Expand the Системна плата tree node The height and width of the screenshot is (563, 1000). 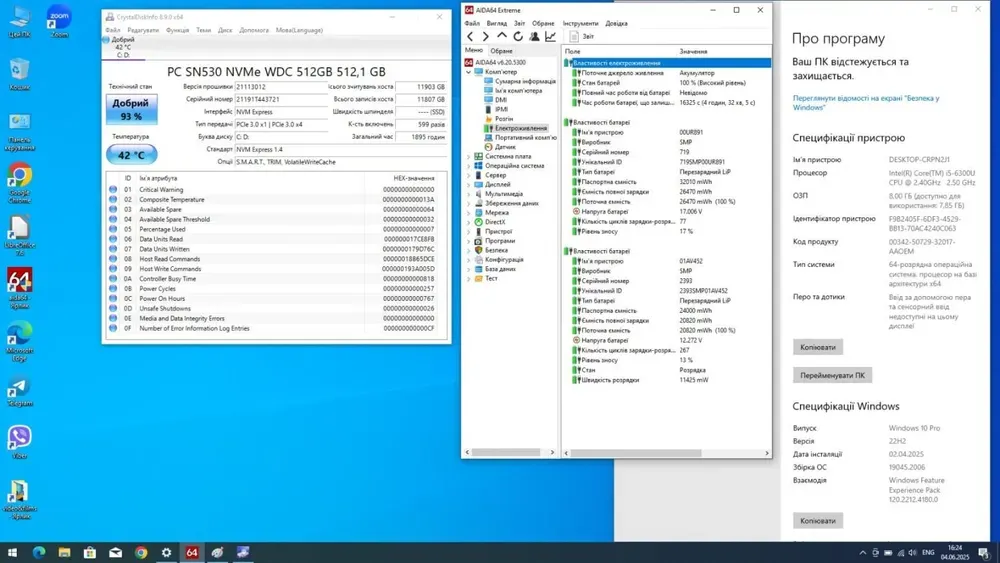(469, 157)
